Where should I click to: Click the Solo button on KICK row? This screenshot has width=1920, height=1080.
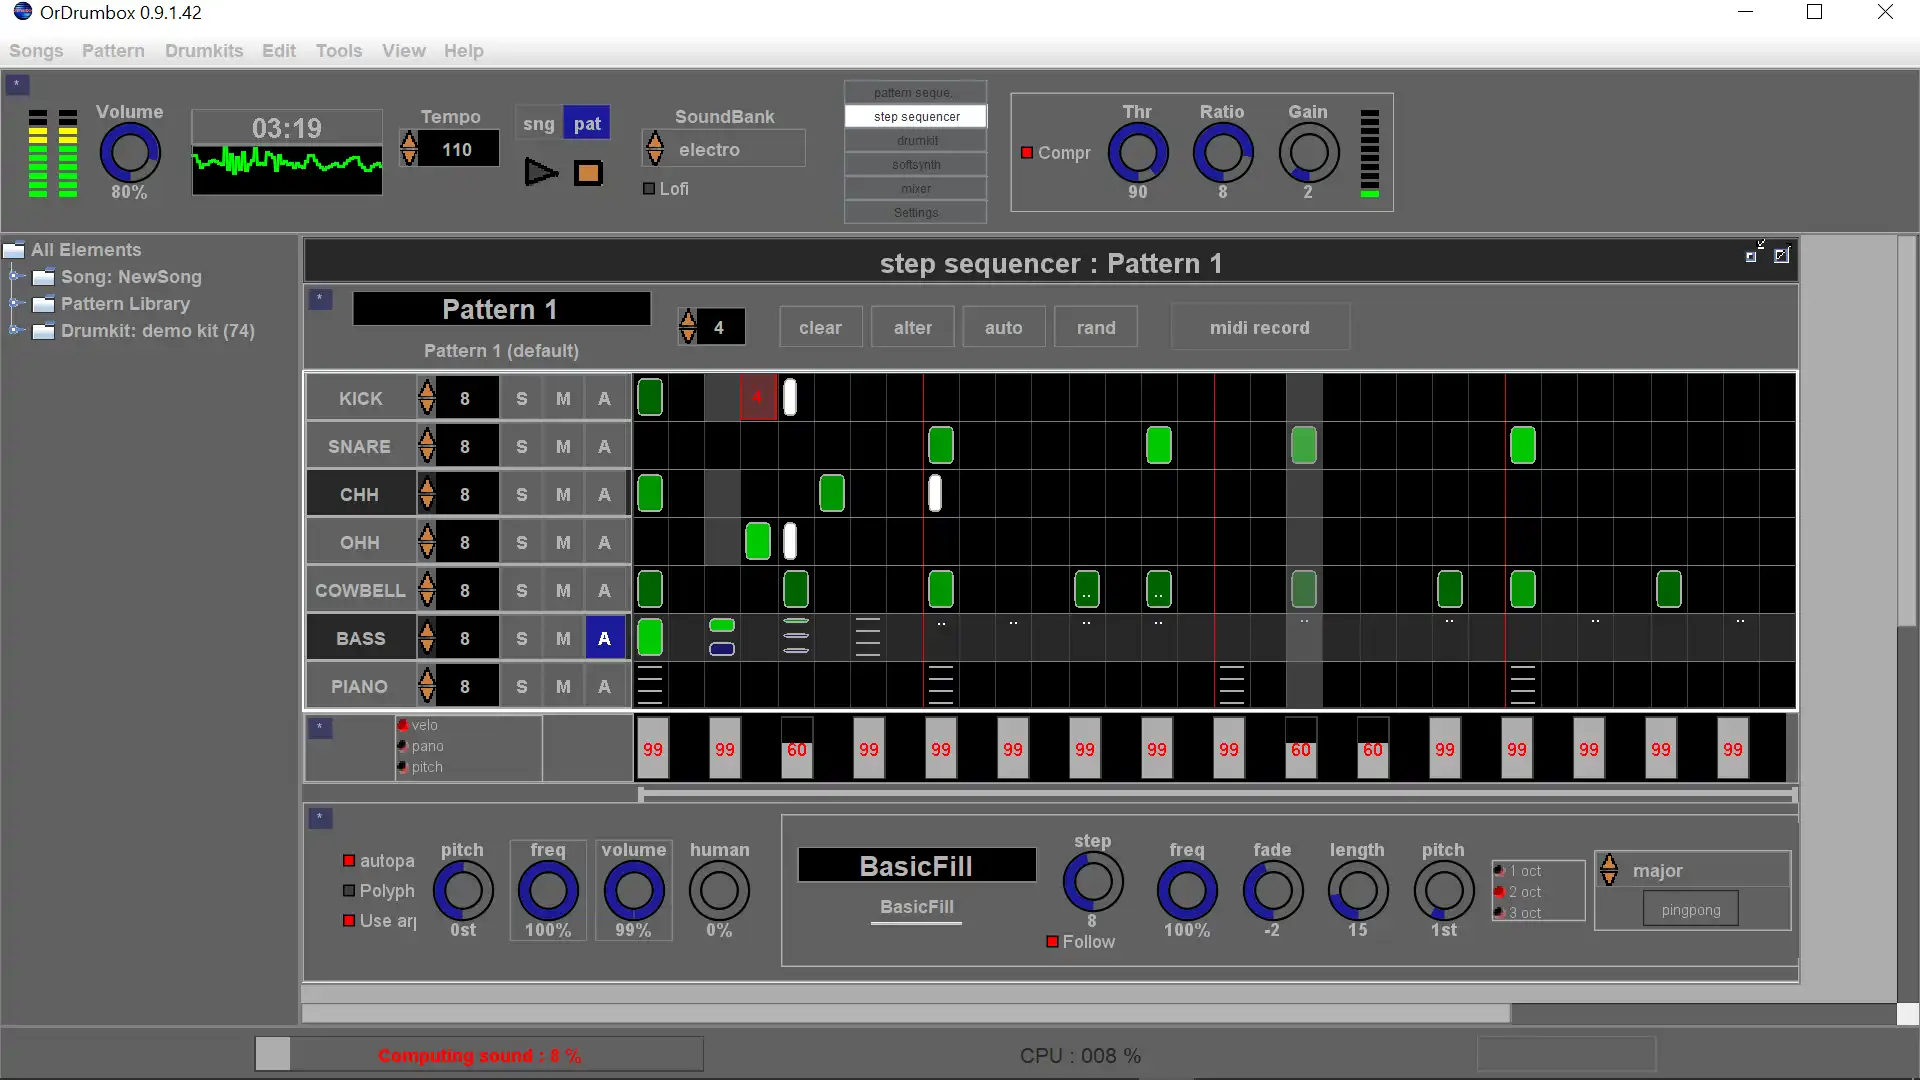(521, 398)
